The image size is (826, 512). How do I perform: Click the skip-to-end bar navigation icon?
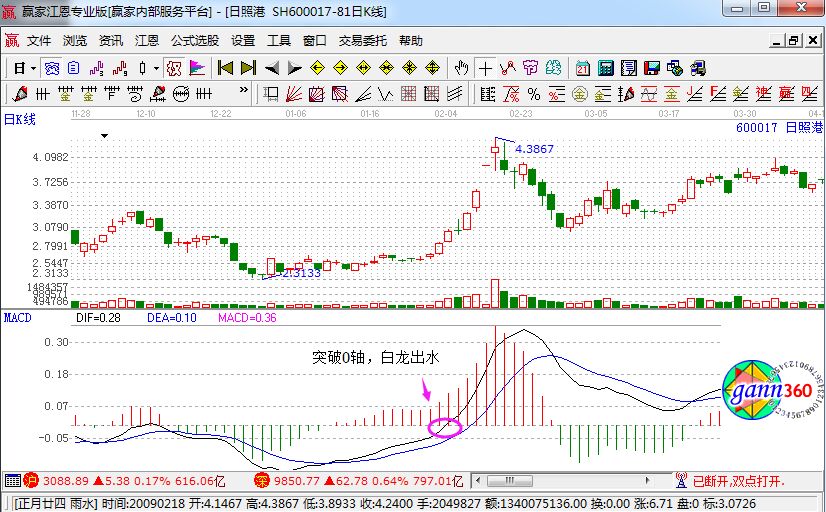(x=248, y=68)
